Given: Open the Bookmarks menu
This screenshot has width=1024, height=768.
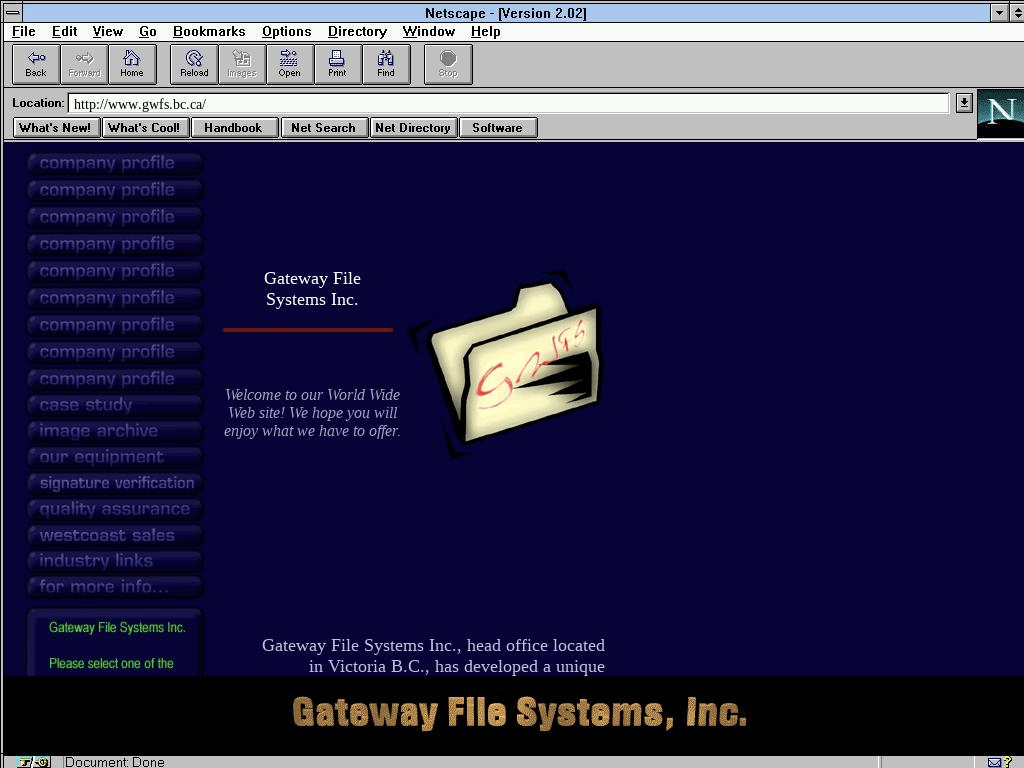Looking at the screenshot, I should [x=209, y=31].
